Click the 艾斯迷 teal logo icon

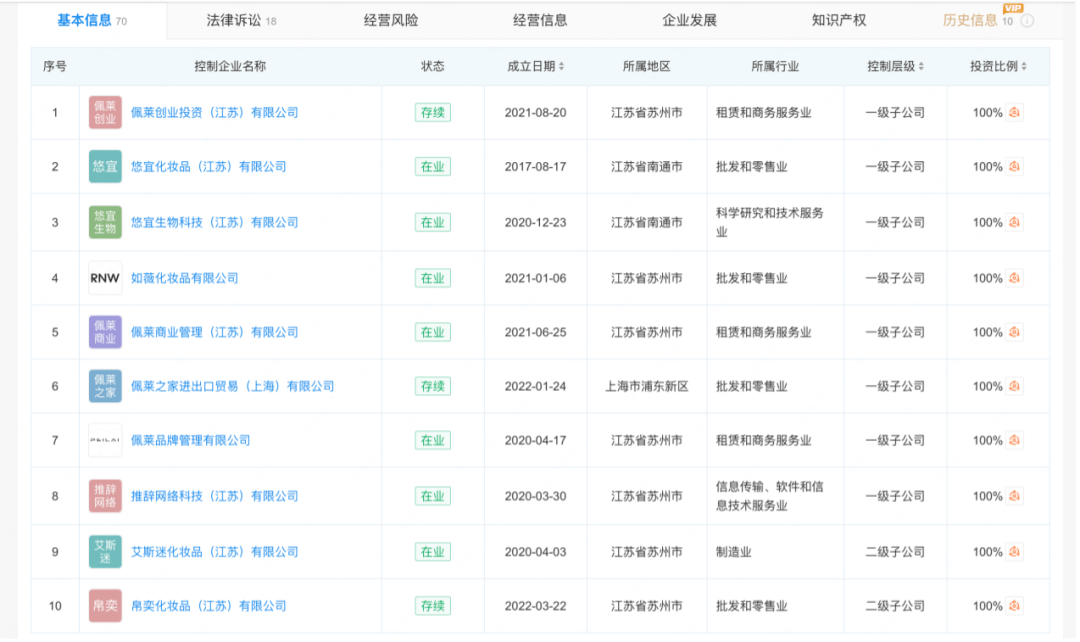tap(105, 552)
